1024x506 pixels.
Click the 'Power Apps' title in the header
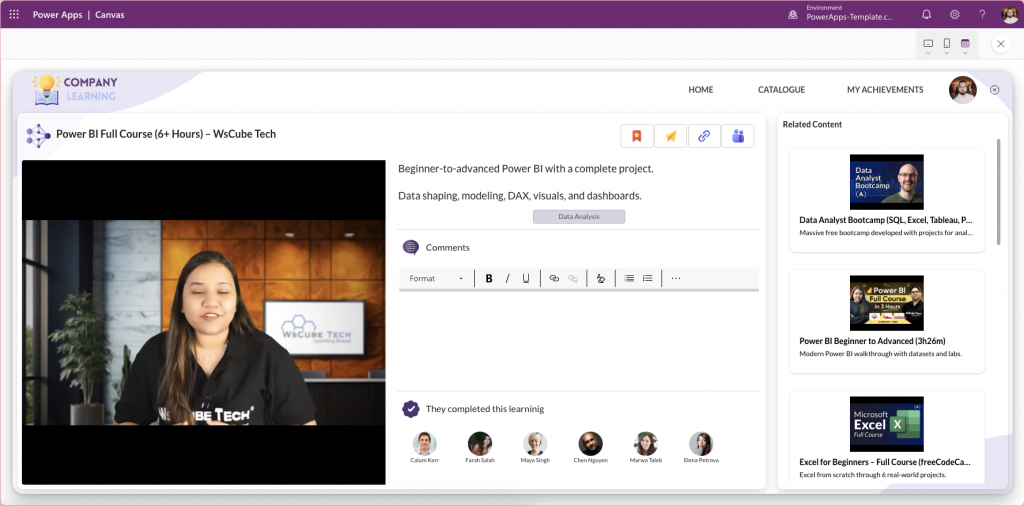pos(57,14)
